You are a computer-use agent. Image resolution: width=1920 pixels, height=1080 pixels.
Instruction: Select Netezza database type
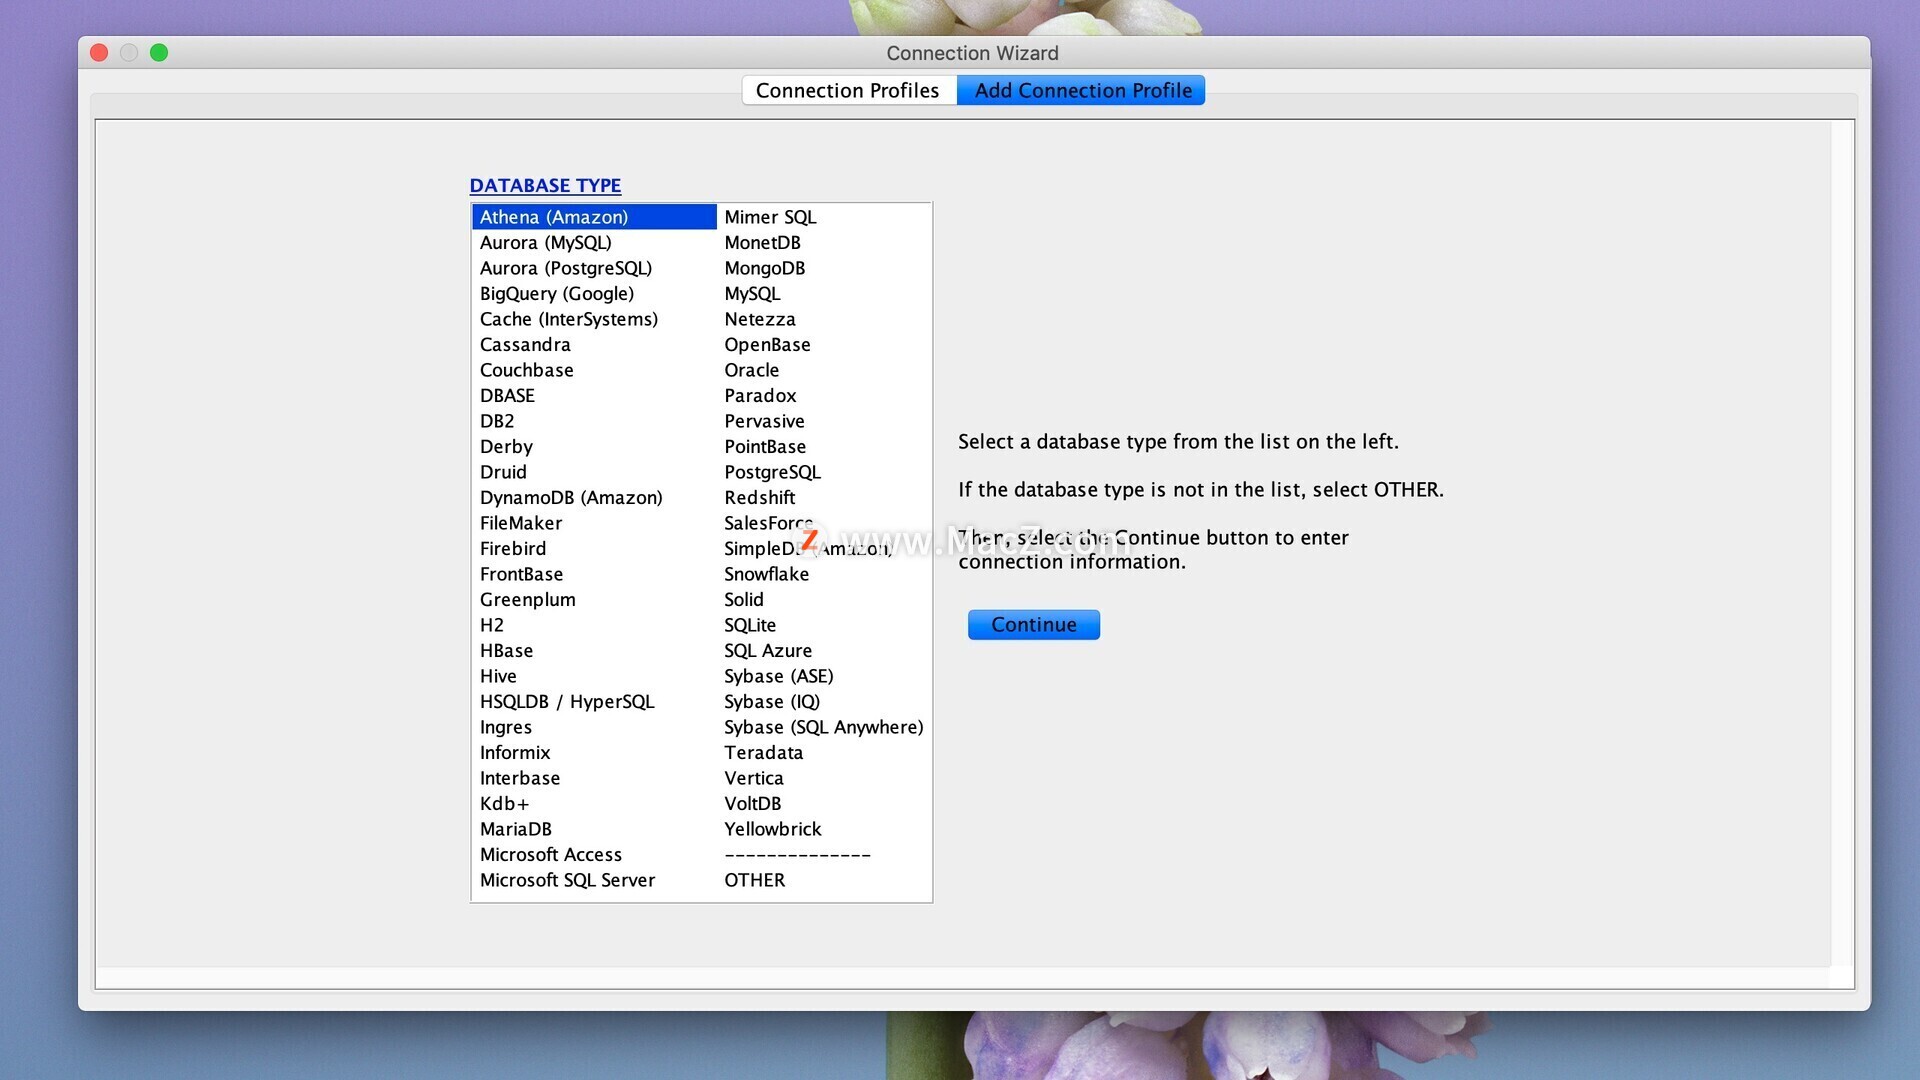(x=824, y=319)
